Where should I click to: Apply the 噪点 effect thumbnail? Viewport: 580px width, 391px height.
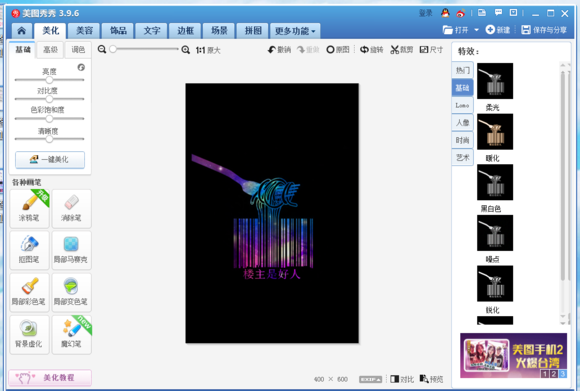pos(495,233)
